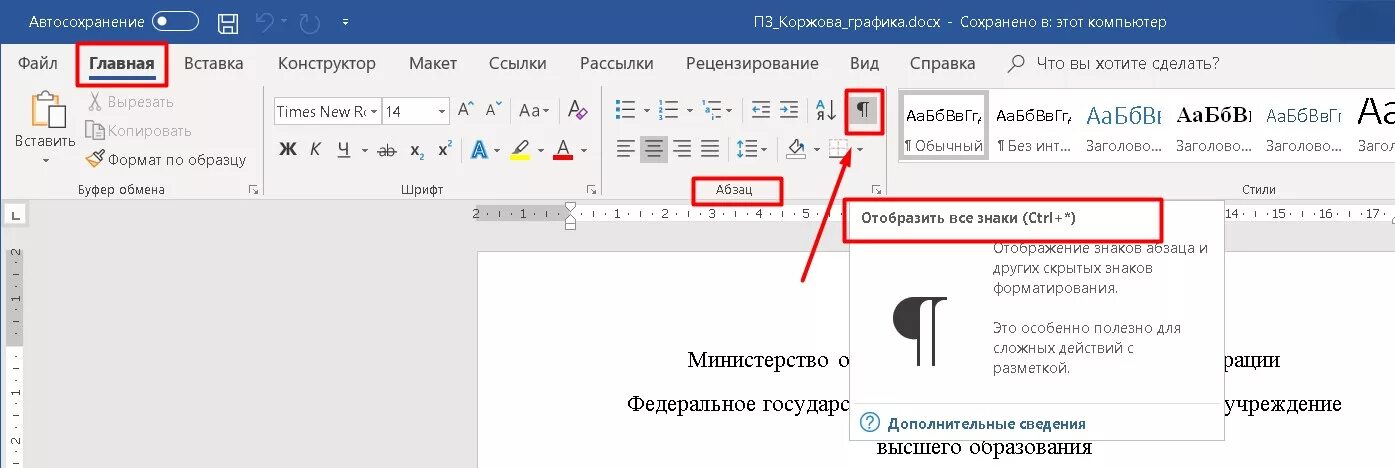Open the Буфер обмена clipboard dialog launcher

[x=254, y=188]
